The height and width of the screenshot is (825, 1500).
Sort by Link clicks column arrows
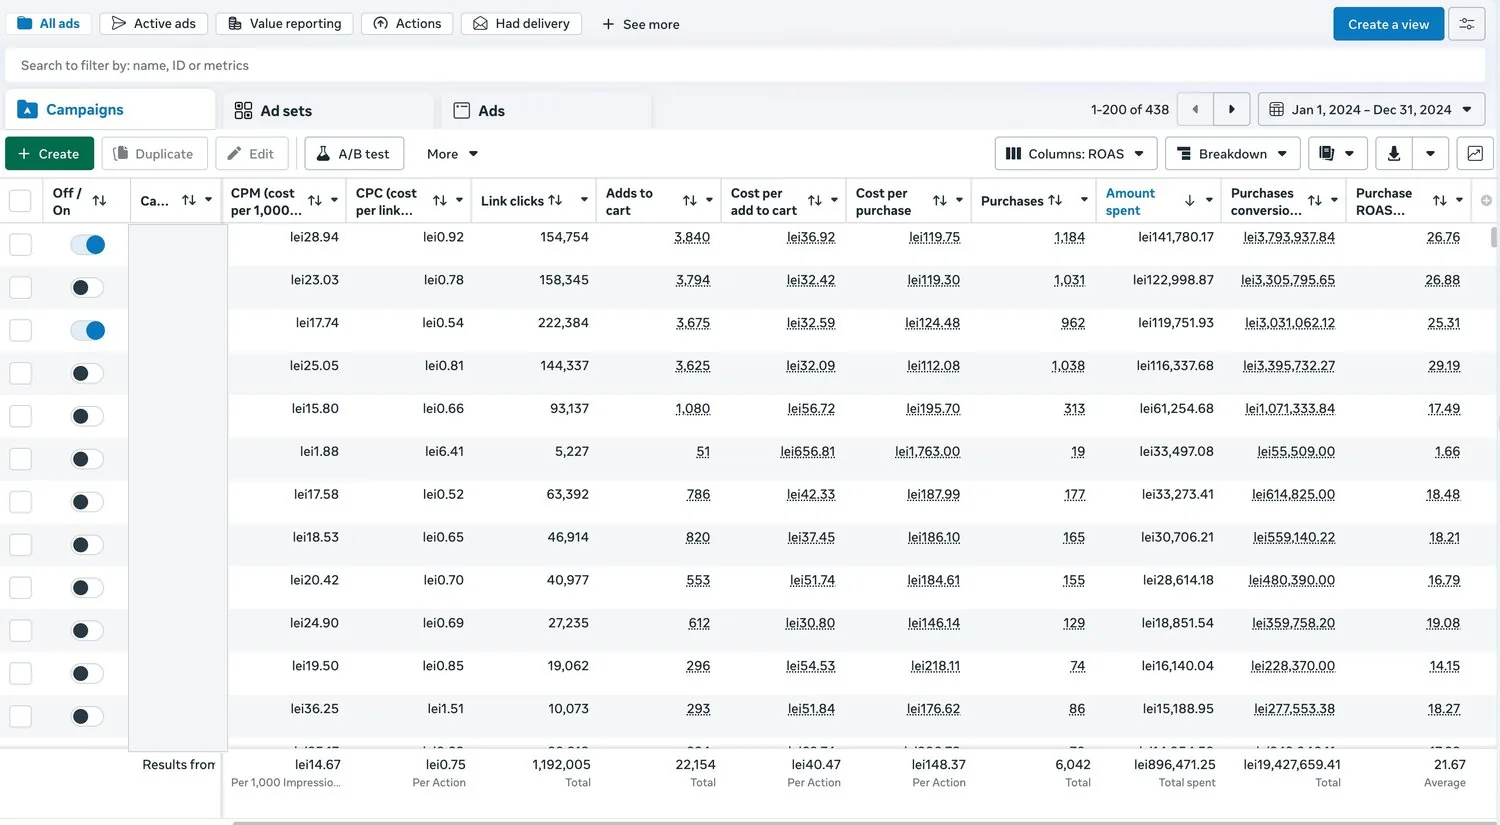coord(555,201)
